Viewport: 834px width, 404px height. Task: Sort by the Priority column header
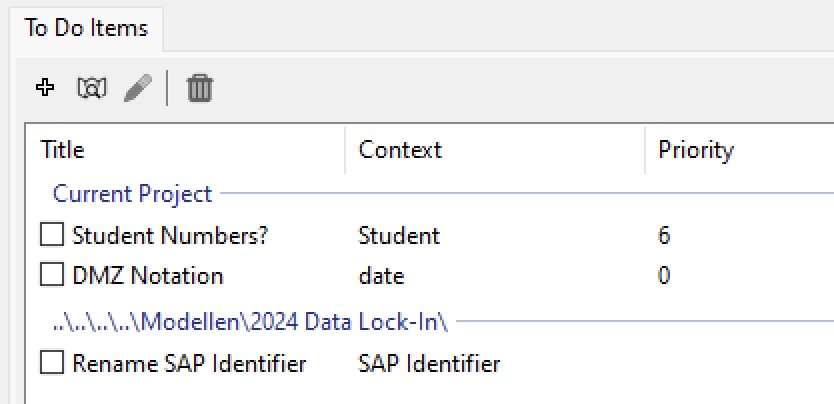pyautogui.click(x=695, y=150)
